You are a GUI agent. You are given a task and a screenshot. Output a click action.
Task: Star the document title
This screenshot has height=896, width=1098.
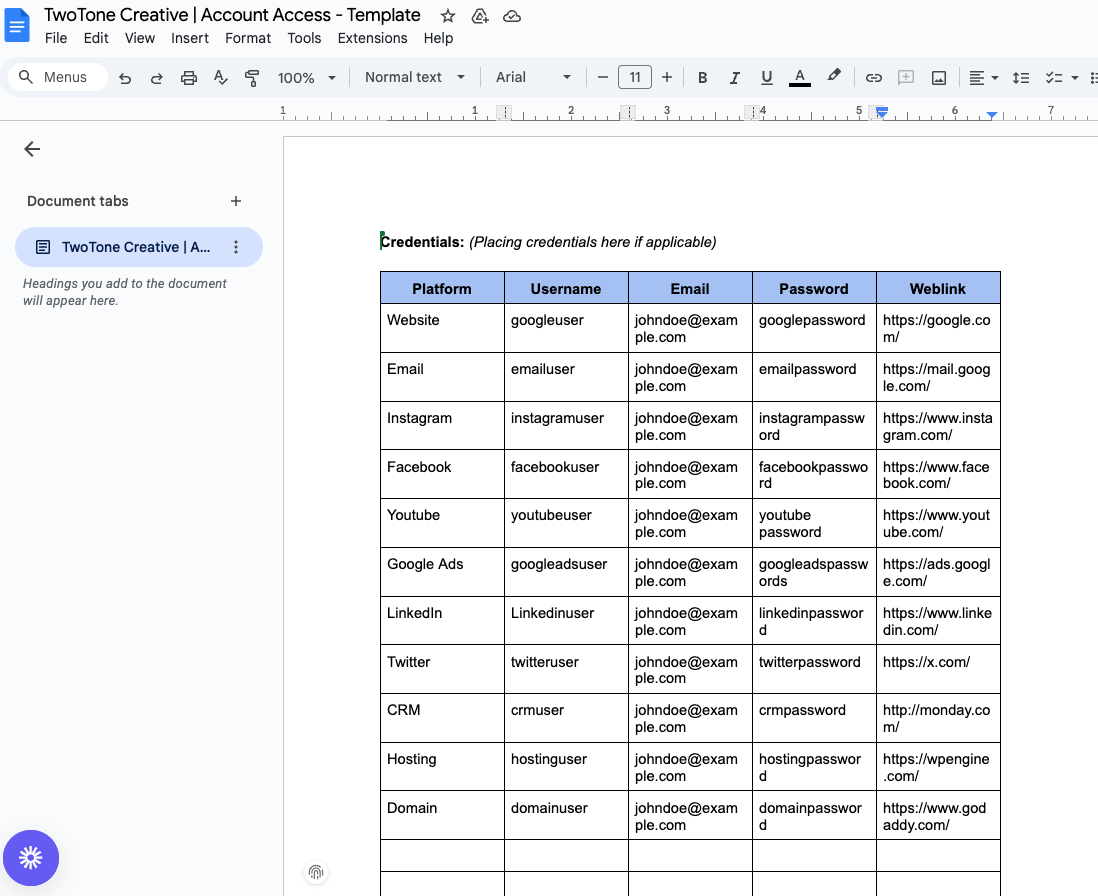[448, 16]
